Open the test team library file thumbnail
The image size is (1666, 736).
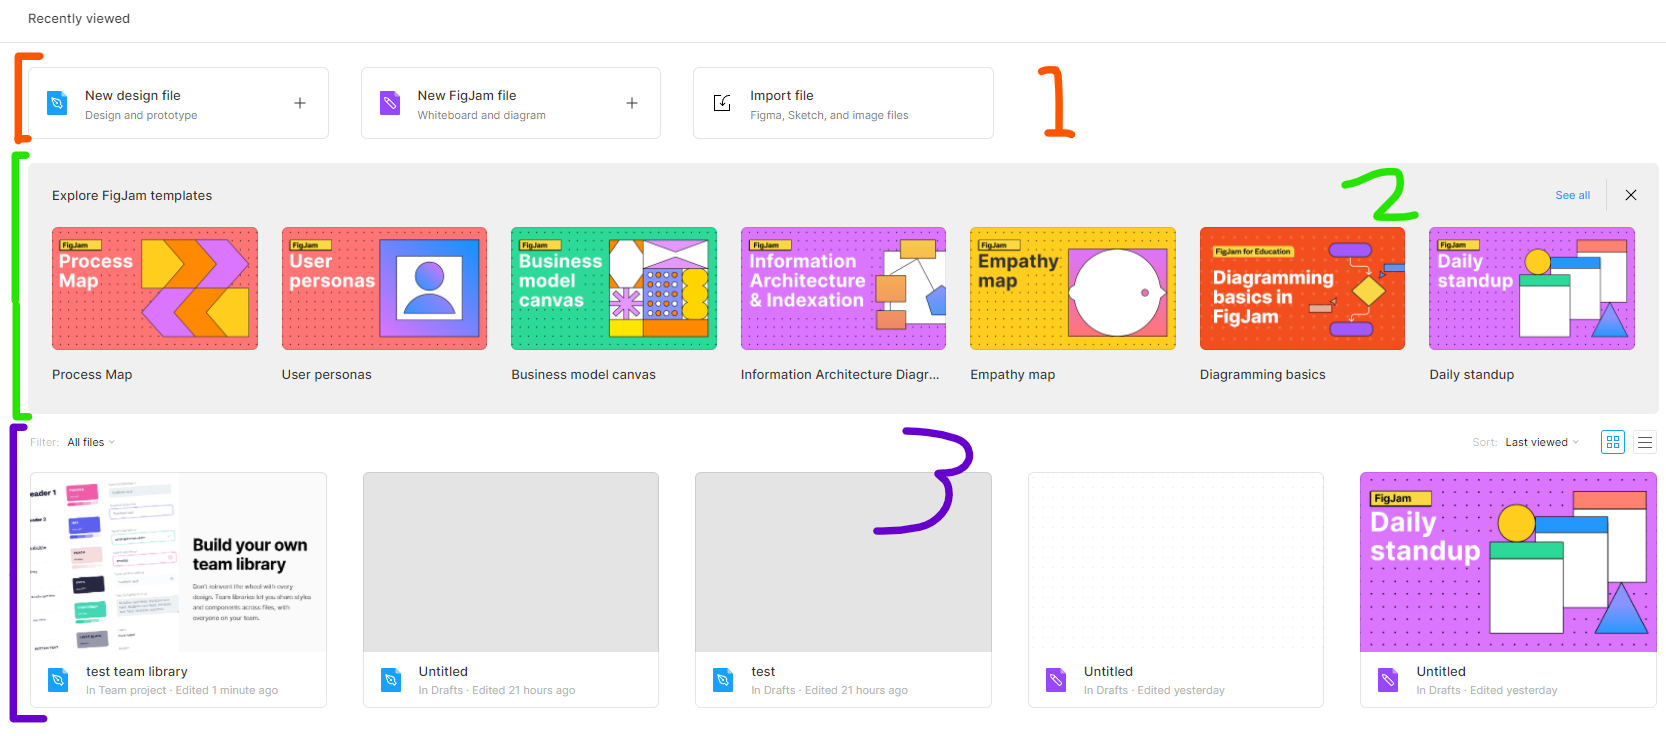tap(178, 562)
